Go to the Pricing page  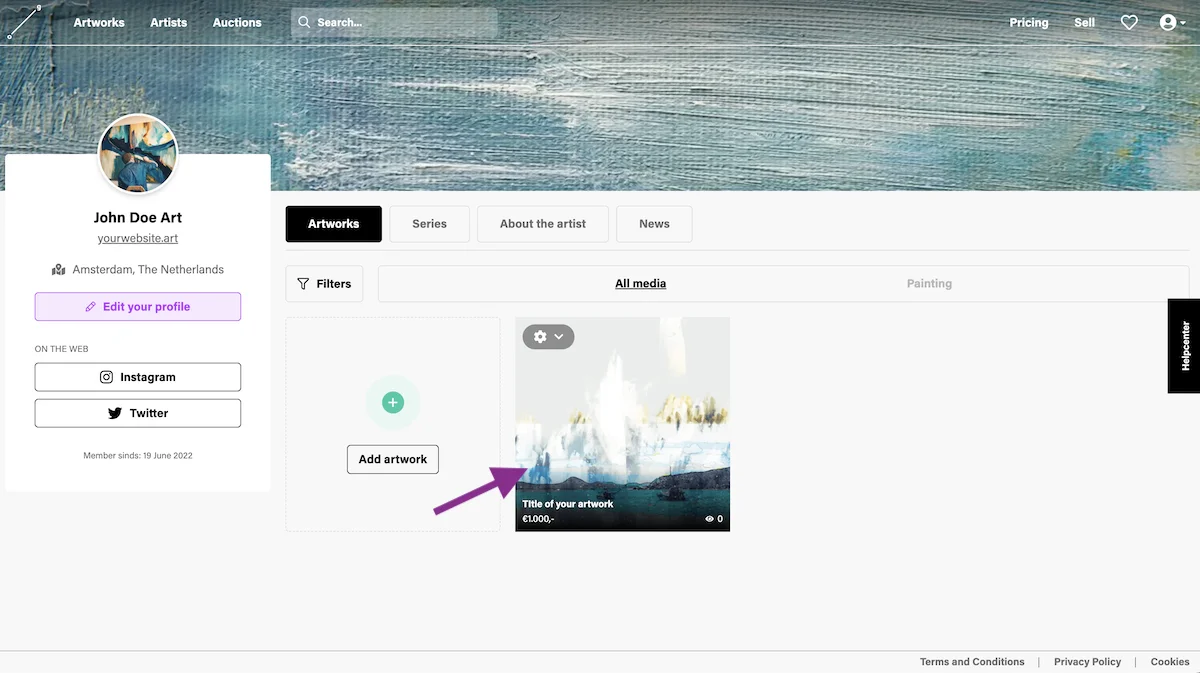[1029, 22]
